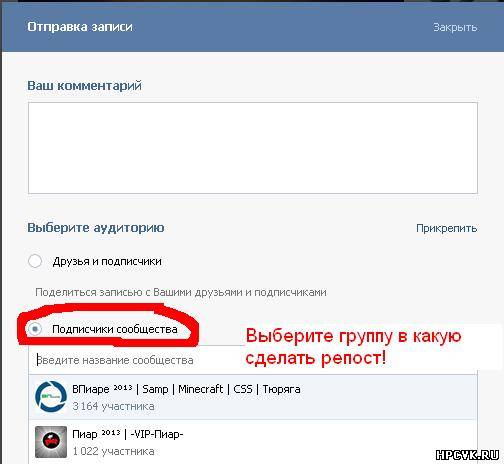Close the dialog via Закрыть link
Screen dimensions: 504x465
(455, 27)
